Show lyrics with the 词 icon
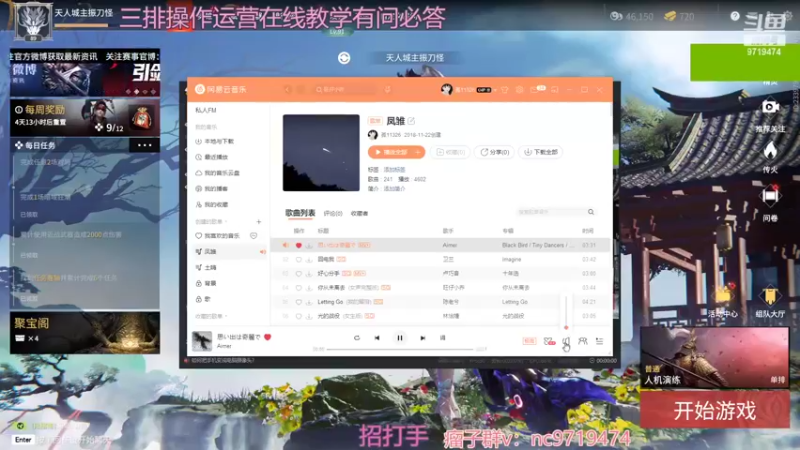This screenshot has height=450, width=800. pyautogui.click(x=442, y=338)
